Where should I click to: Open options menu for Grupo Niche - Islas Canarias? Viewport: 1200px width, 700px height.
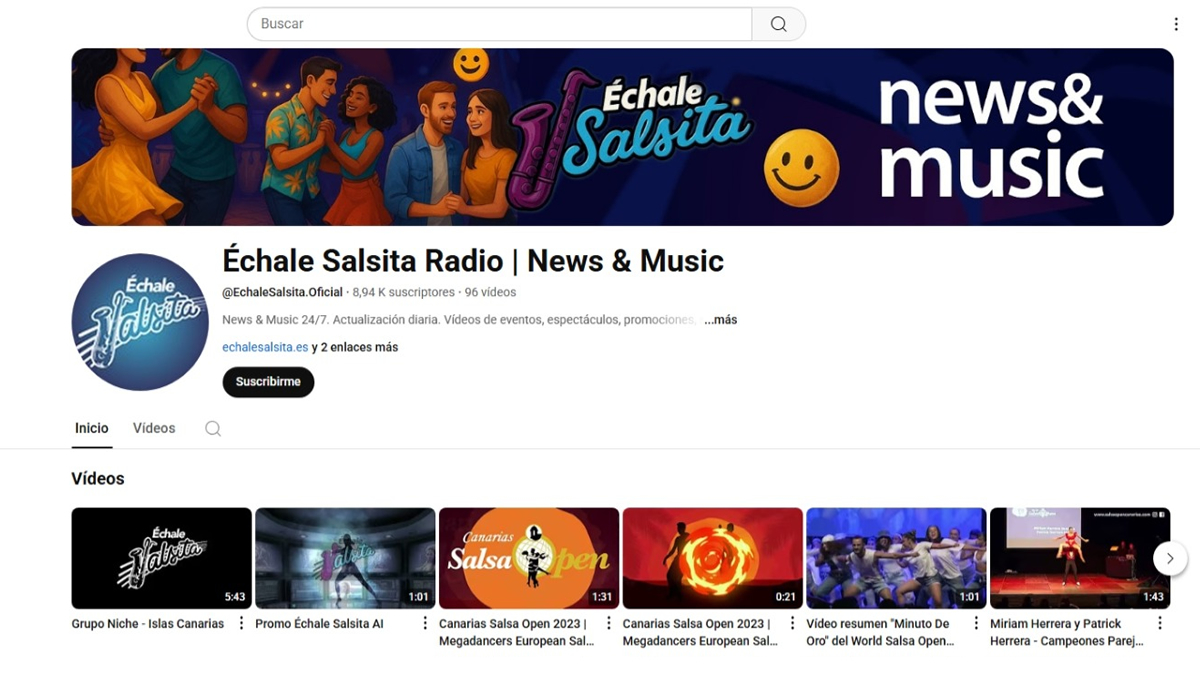click(x=241, y=623)
